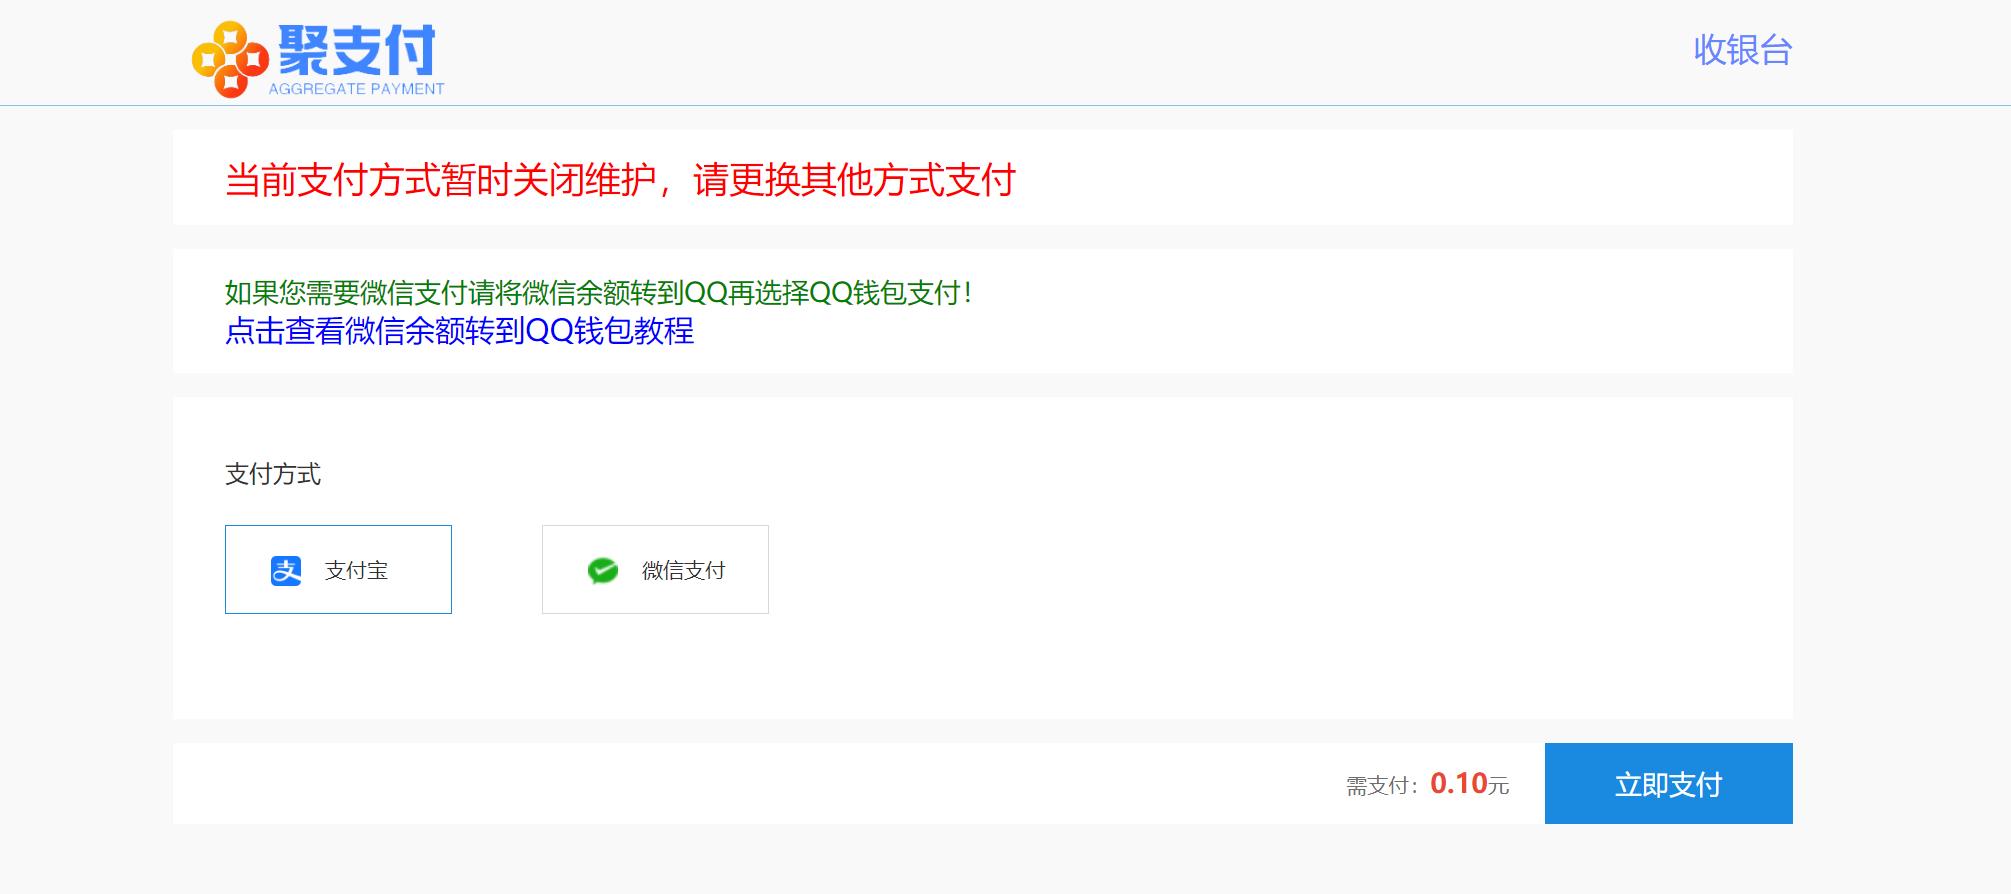2011x894 pixels.
Task: Click the green WeChat Pay logo icon
Action: pyautogui.click(x=603, y=570)
